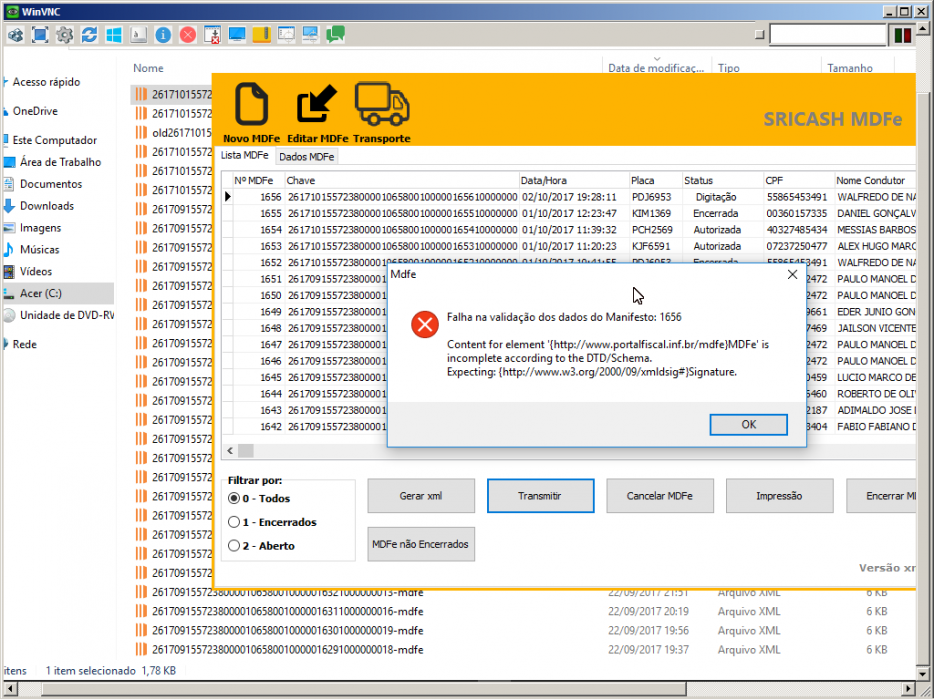This screenshot has height=700, width=934.
Task: Click the Área de Trabalho desktop icon
Action: 9,162
